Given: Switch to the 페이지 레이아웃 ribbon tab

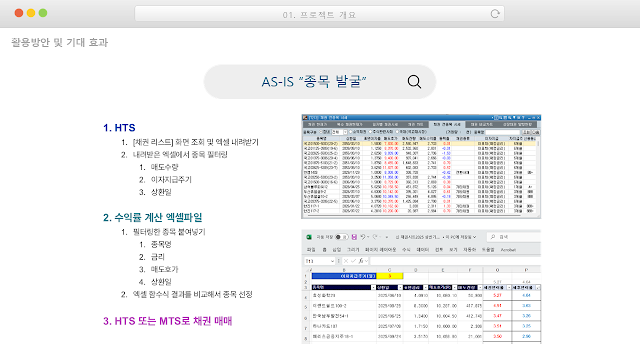Looking at the screenshot, I should point(380,249).
